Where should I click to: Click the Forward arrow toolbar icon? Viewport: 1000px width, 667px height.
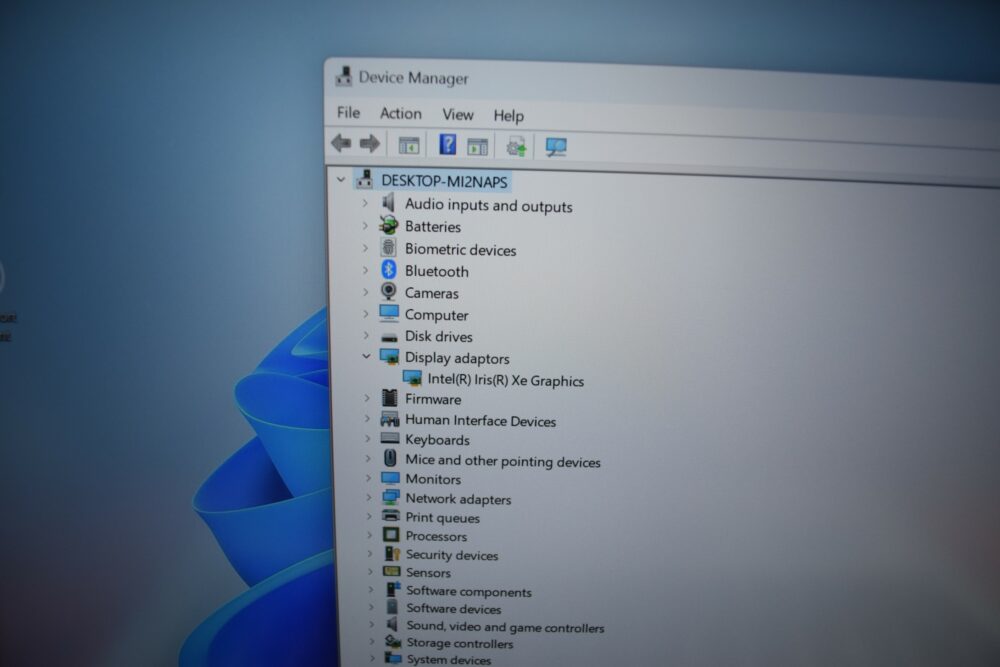(x=370, y=144)
